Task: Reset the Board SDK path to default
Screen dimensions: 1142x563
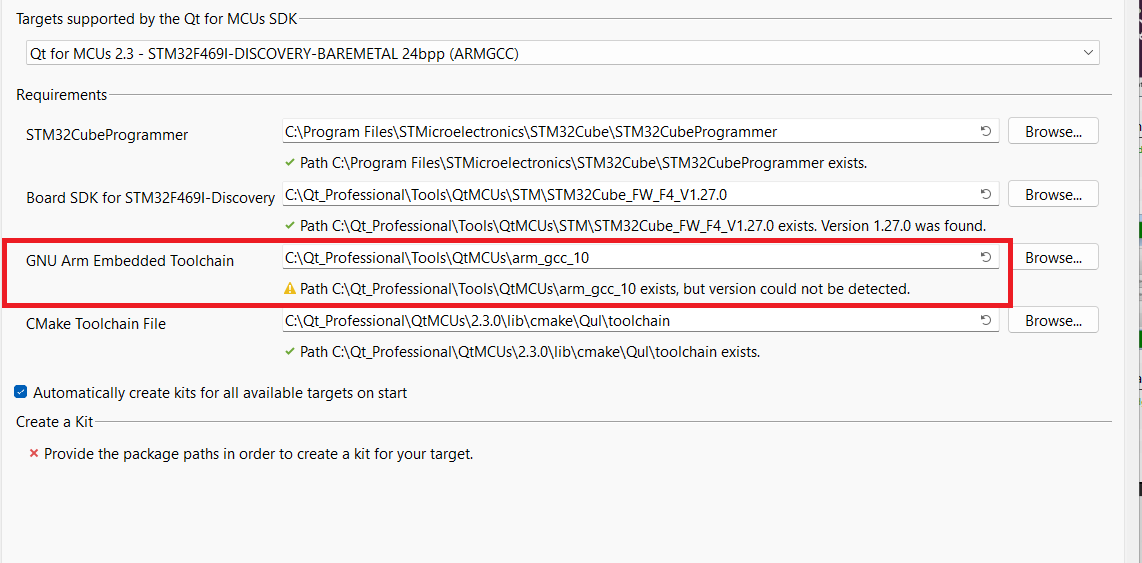Action: tap(985, 194)
